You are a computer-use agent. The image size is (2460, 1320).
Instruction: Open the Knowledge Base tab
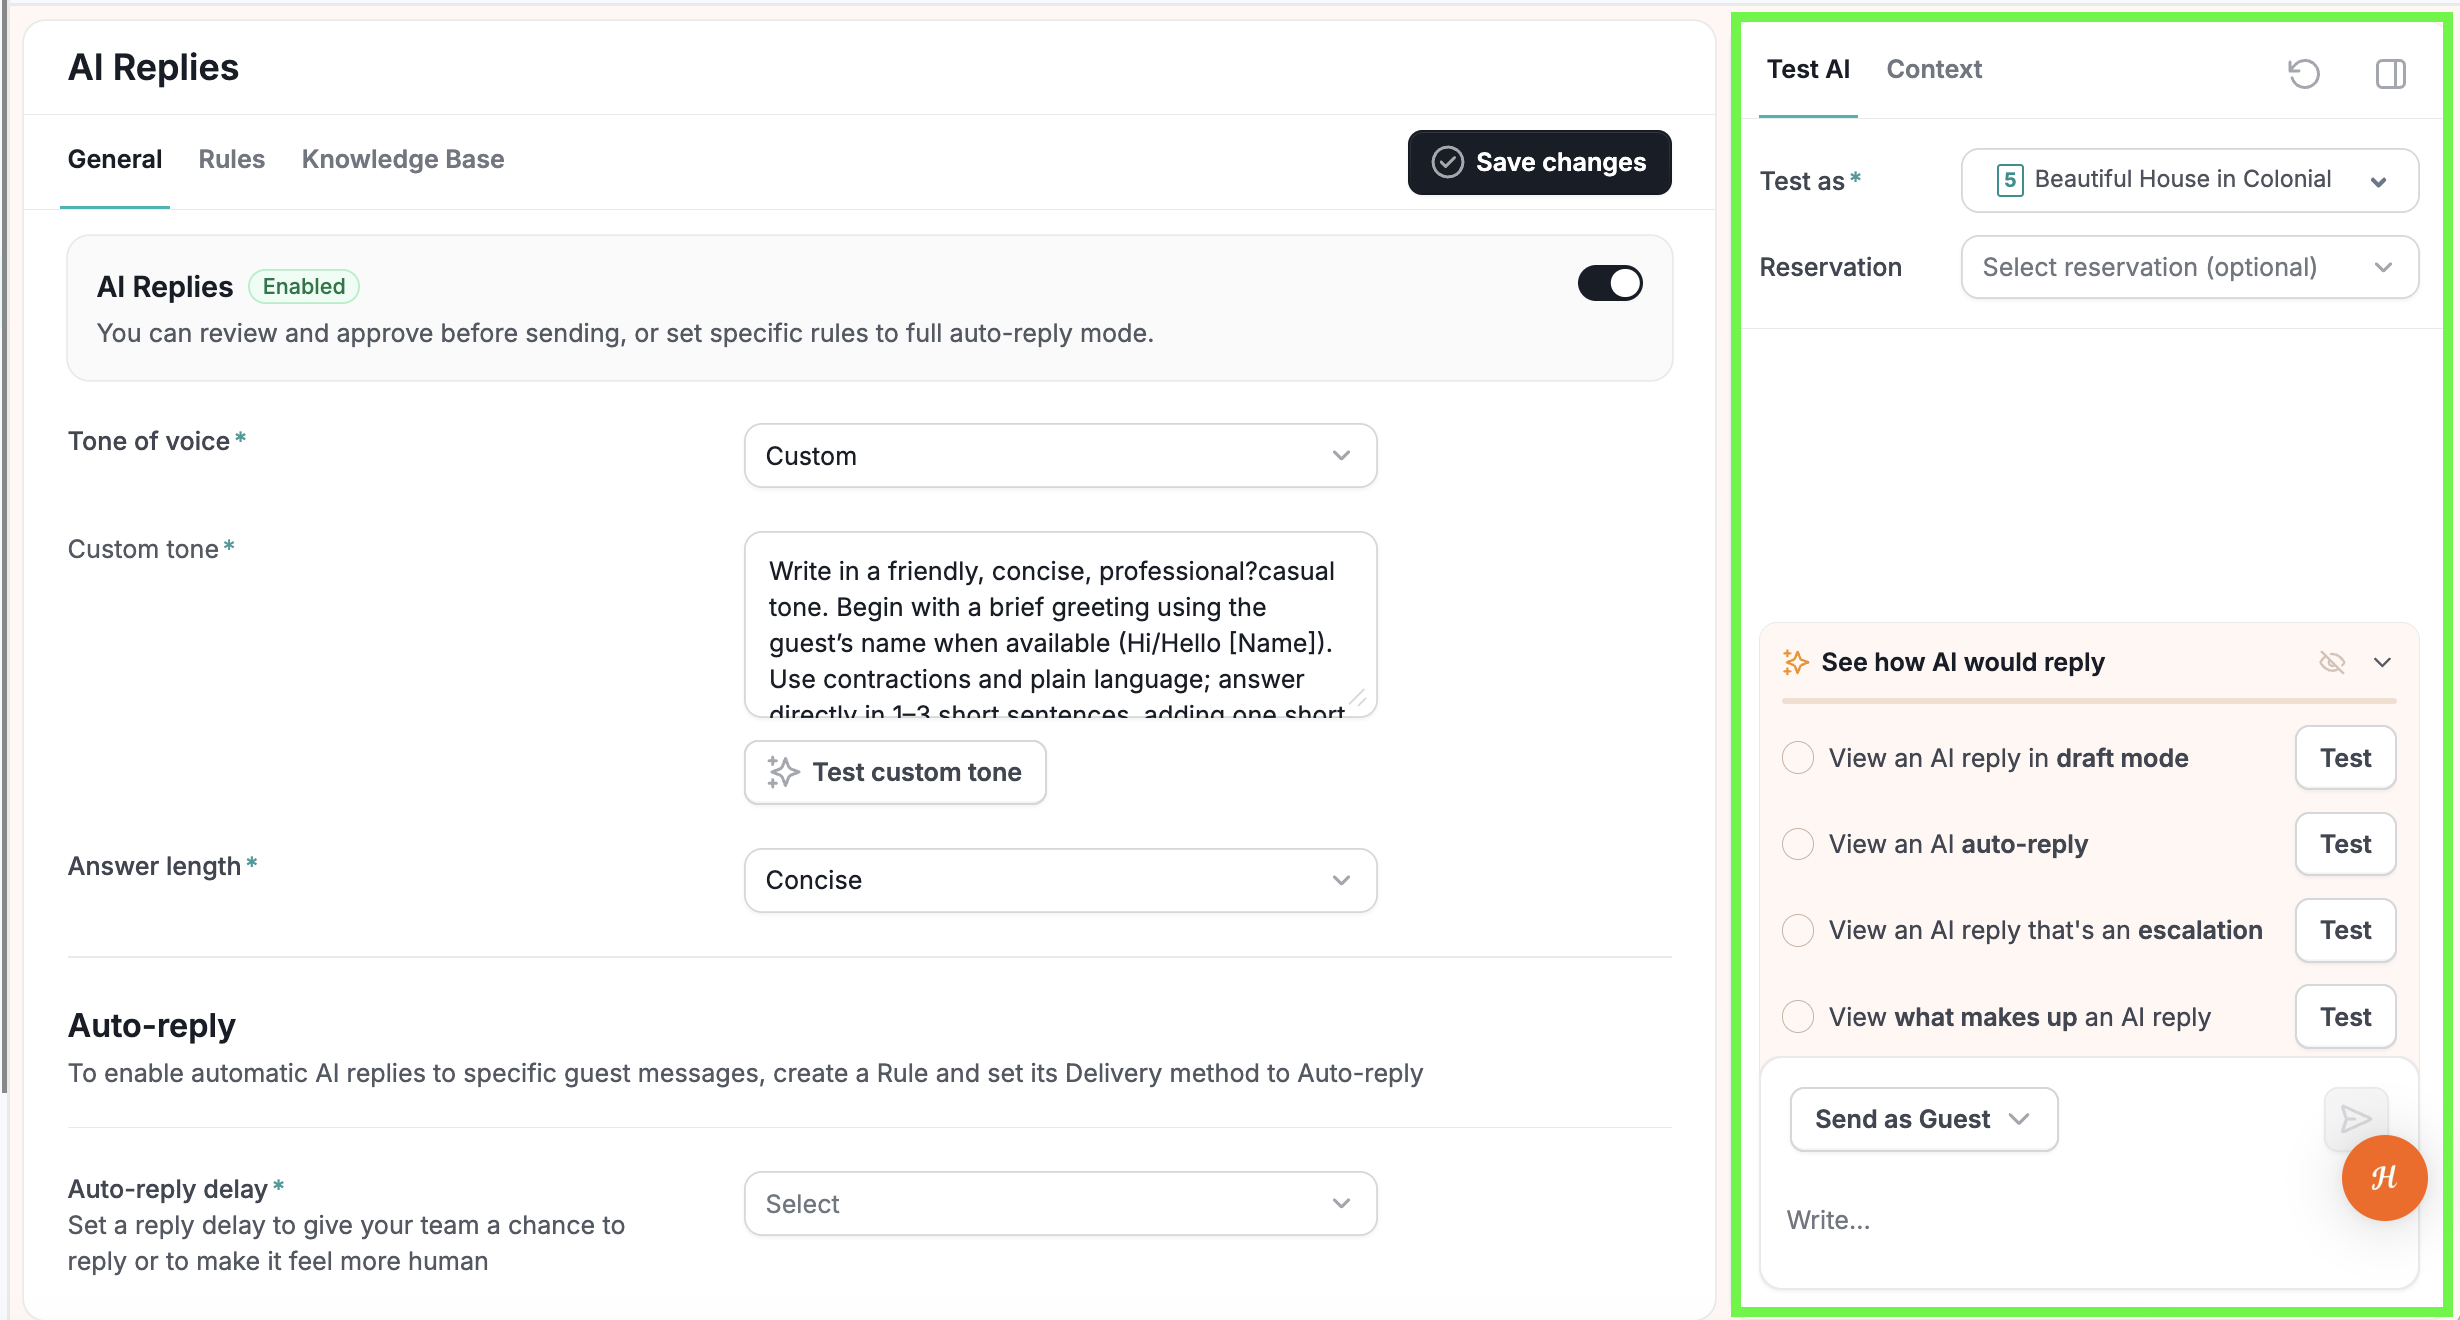[x=403, y=160]
